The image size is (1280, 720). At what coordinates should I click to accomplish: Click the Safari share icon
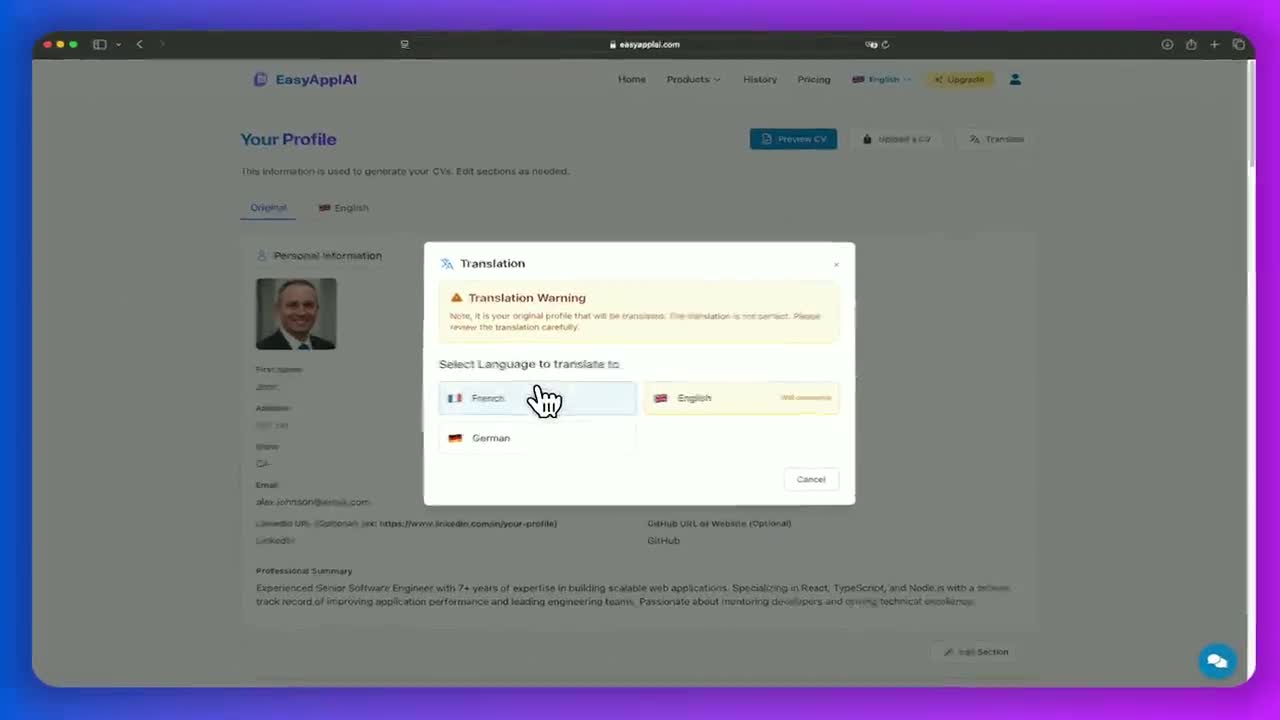(1191, 44)
